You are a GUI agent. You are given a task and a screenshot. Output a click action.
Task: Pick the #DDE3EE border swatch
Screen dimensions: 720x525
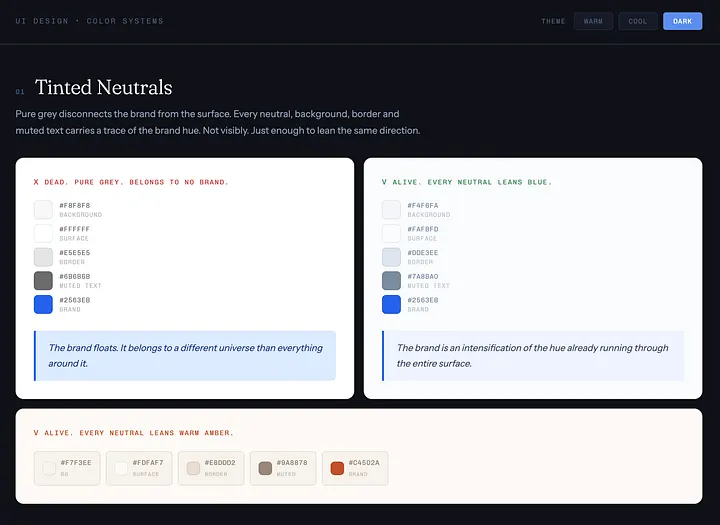(391, 257)
